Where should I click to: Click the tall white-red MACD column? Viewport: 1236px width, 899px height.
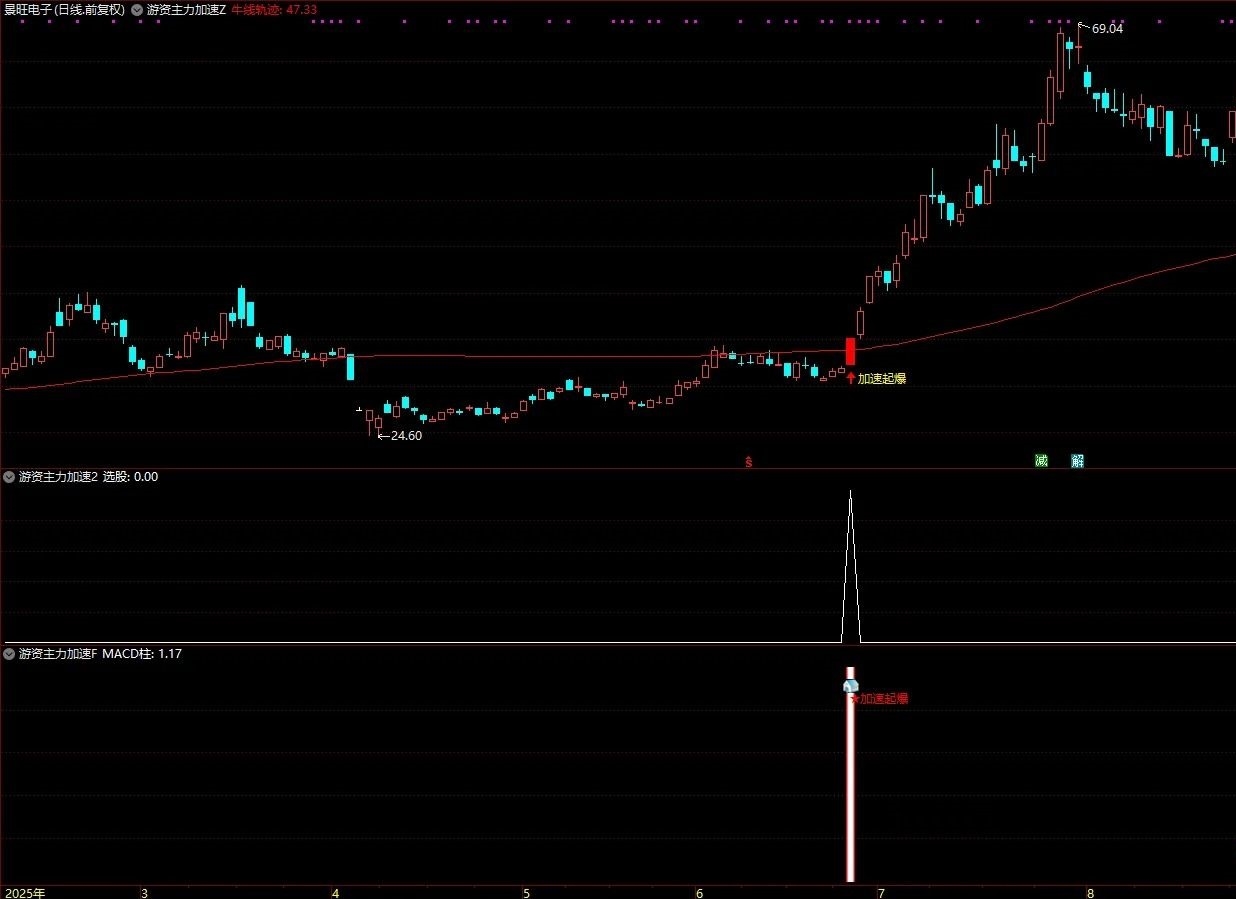[x=851, y=775]
